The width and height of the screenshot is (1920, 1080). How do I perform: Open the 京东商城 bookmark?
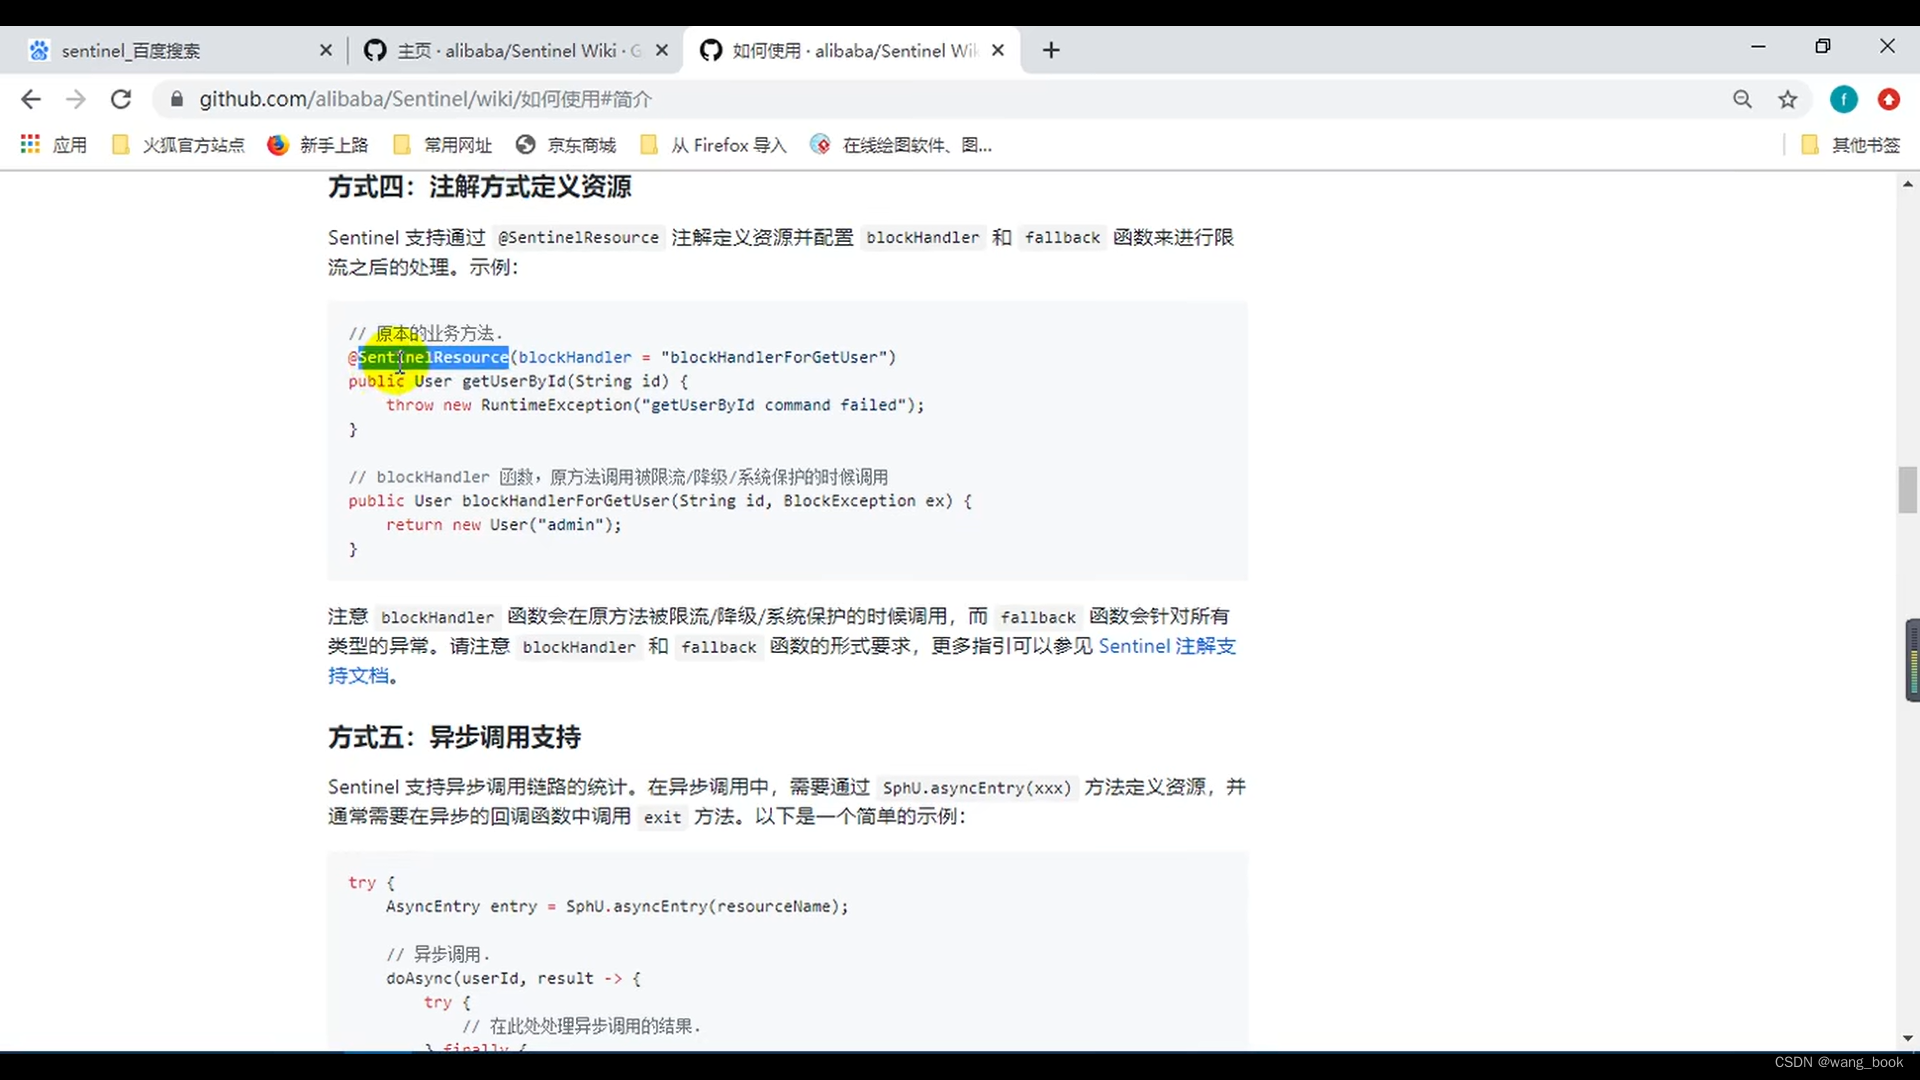[x=566, y=145]
